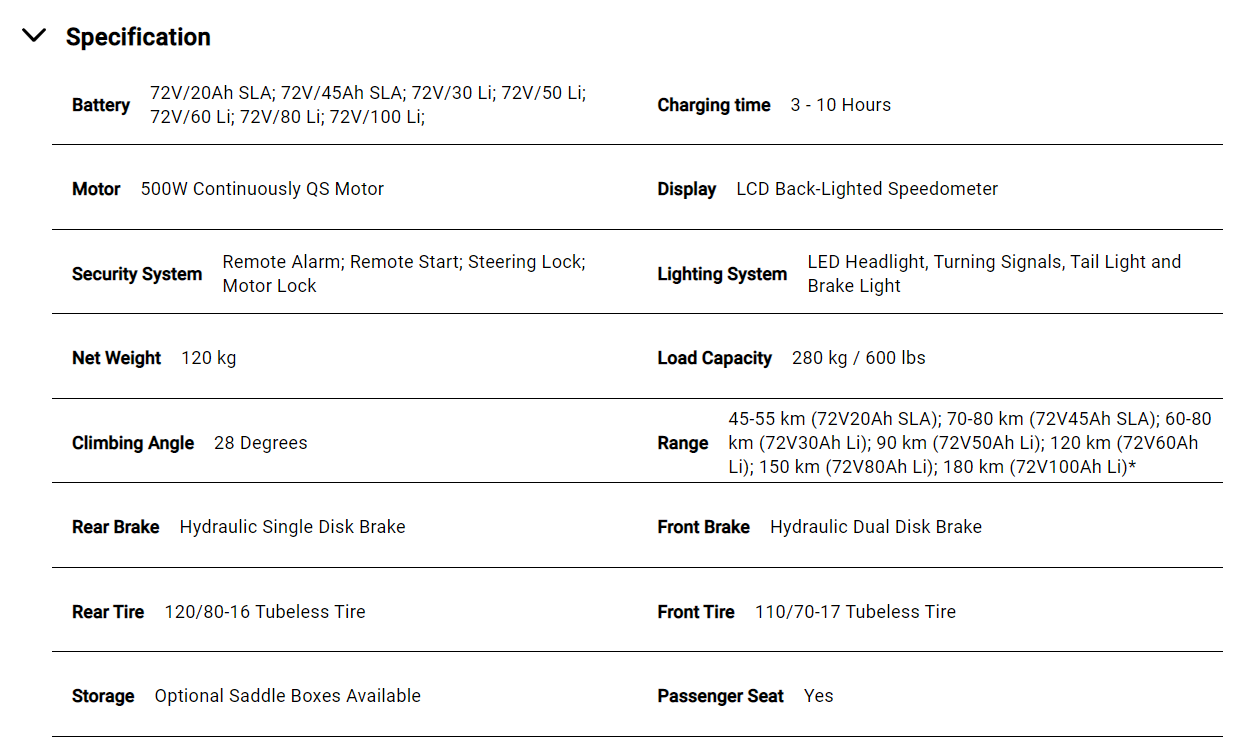
Task: Click the Rear Brake label
Action: pyautogui.click(x=115, y=527)
